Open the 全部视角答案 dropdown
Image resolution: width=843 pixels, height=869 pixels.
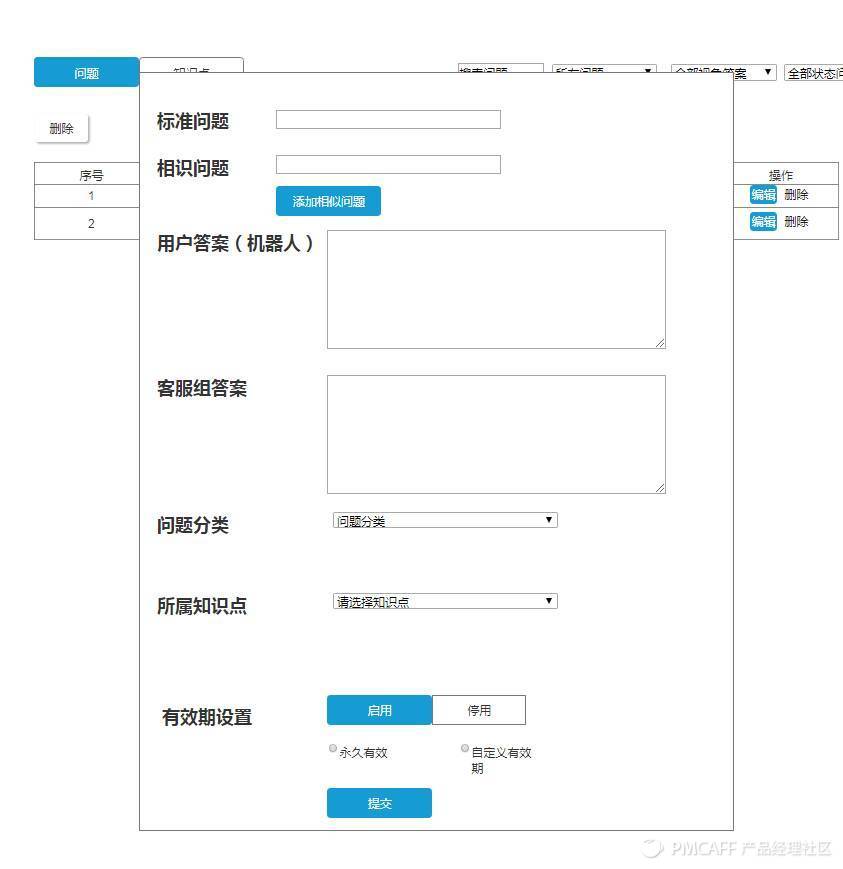click(x=724, y=71)
